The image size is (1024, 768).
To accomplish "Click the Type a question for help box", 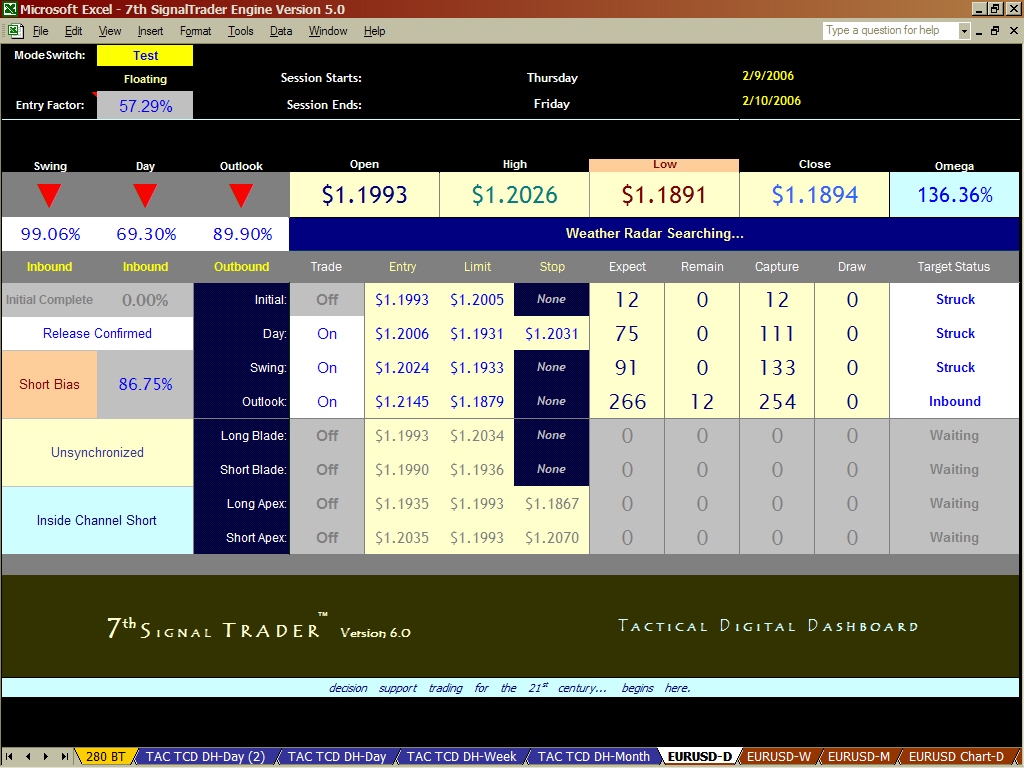I will click(889, 31).
